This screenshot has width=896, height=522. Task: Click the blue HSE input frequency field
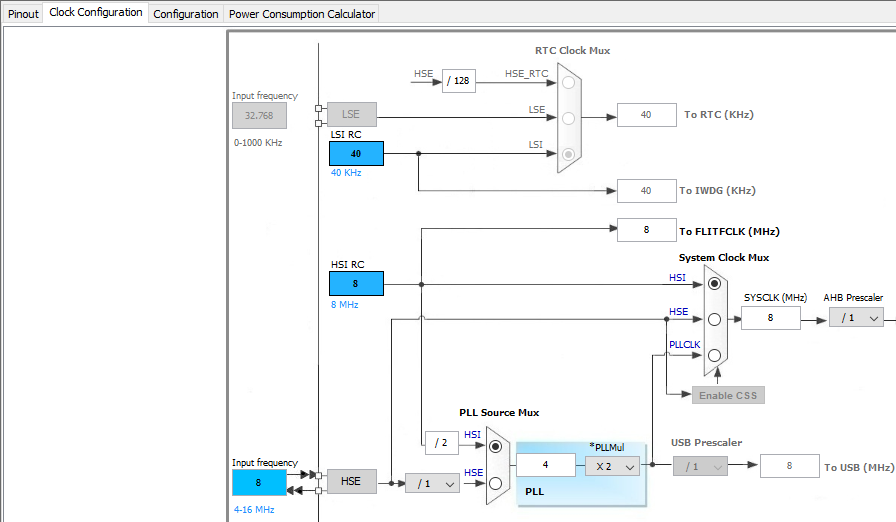click(259, 483)
